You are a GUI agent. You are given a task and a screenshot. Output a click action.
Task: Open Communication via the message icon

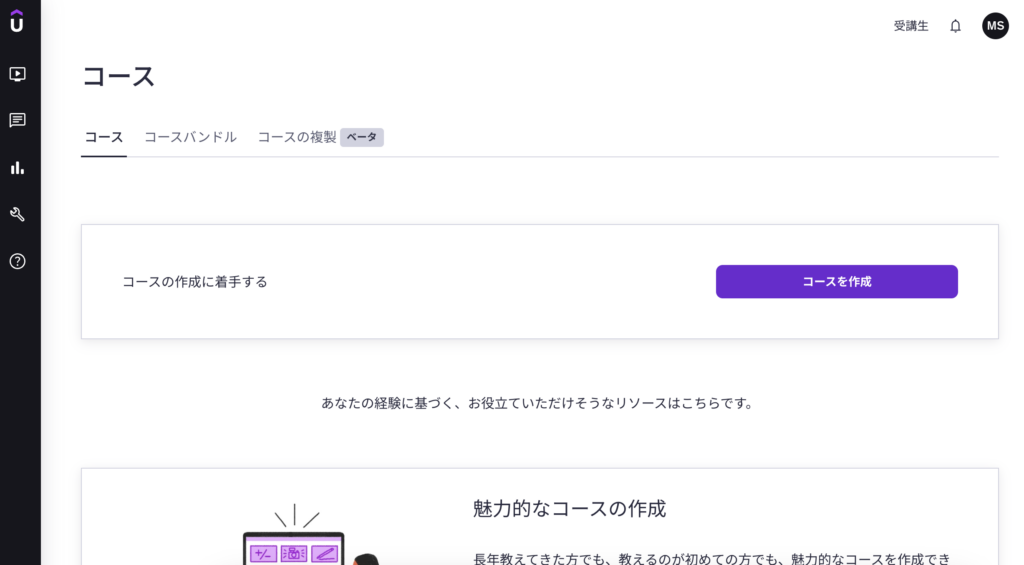pyautogui.click(x=17, y=121)
